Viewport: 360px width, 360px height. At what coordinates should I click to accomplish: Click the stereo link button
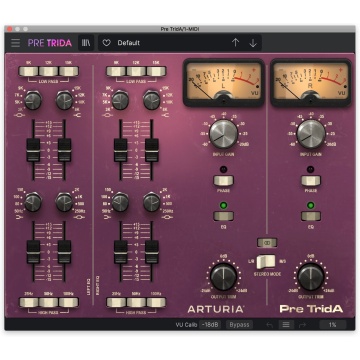pos(267,242)
